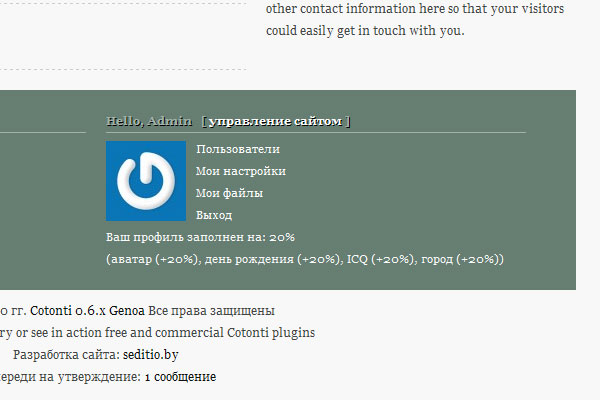Click the Разработка сайта footer label

(x=66, y=355)
